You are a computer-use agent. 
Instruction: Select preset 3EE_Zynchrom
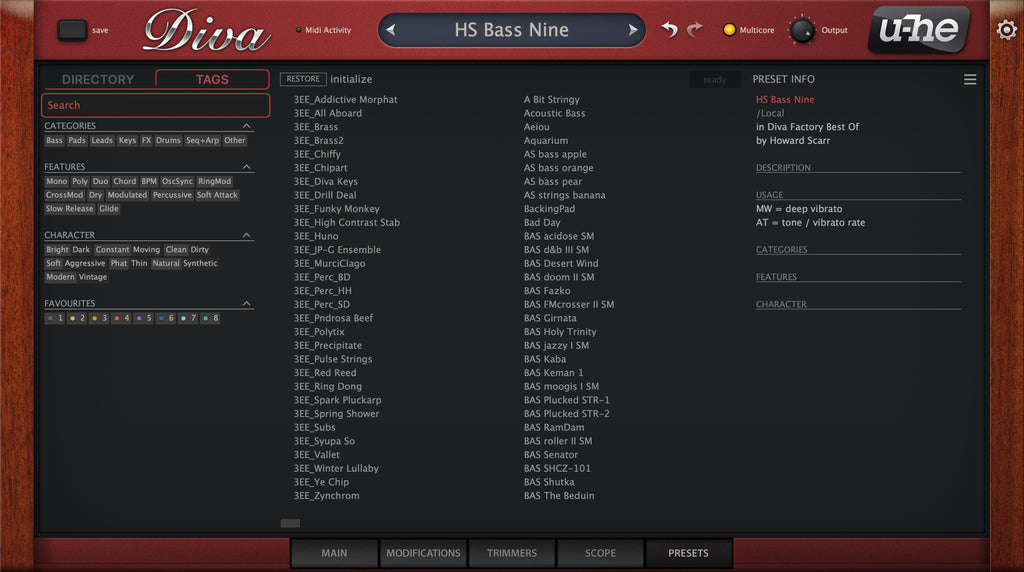(327, 496)
